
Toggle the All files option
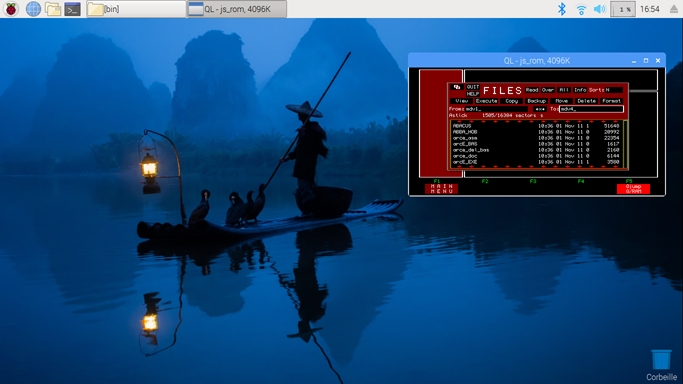click(x=564, y=90)
